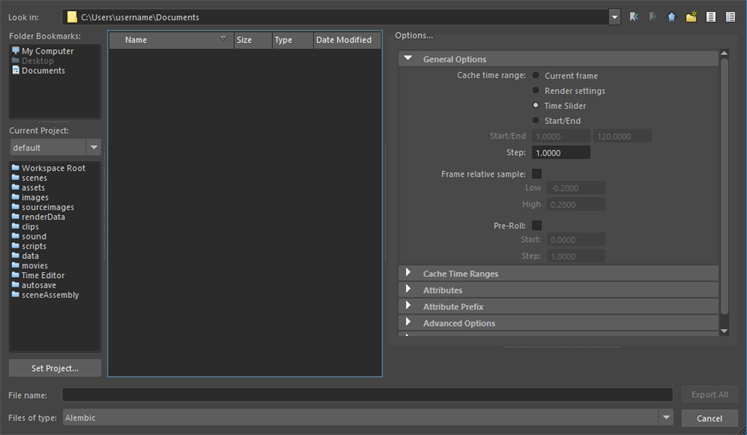Viewport: 747px width, 435px height.
Task: Open My Computer bookmark
Action: coord(47,51)
